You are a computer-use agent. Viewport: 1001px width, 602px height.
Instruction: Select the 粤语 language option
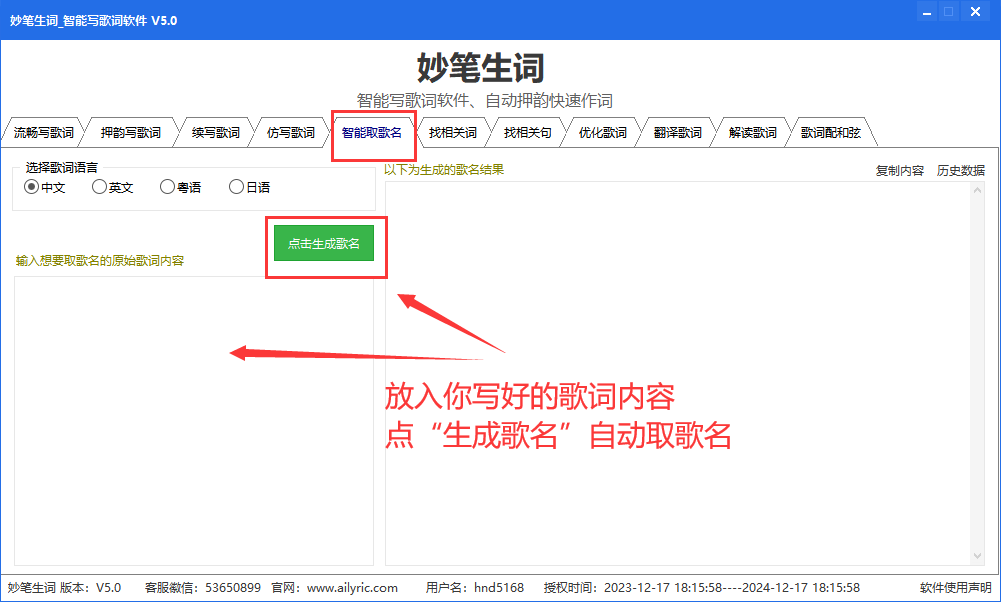(x=181, y=187)
